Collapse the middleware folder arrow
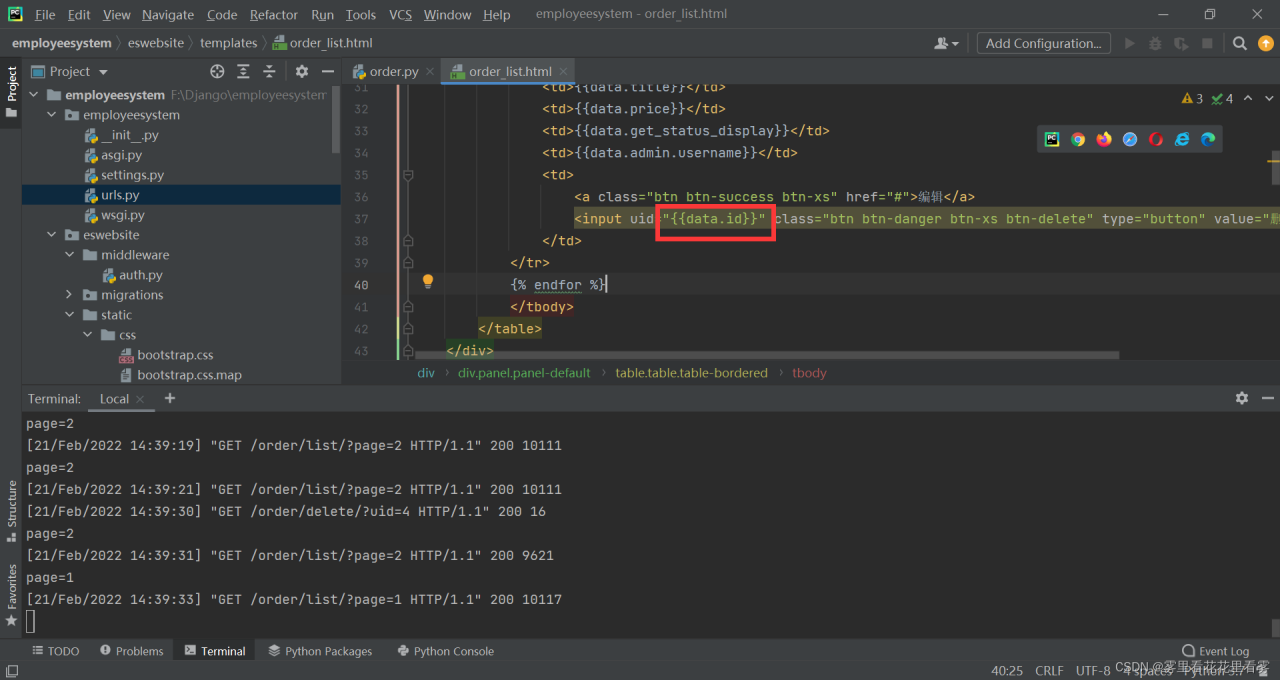 point(70,255)
